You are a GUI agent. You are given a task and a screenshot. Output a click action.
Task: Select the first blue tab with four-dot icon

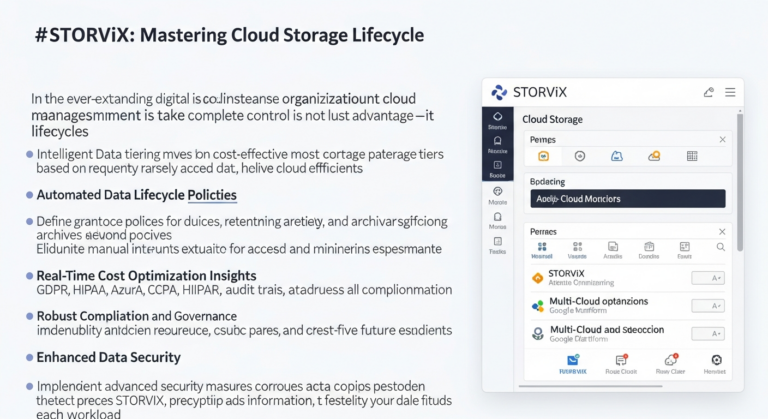(x=542, y=250)
